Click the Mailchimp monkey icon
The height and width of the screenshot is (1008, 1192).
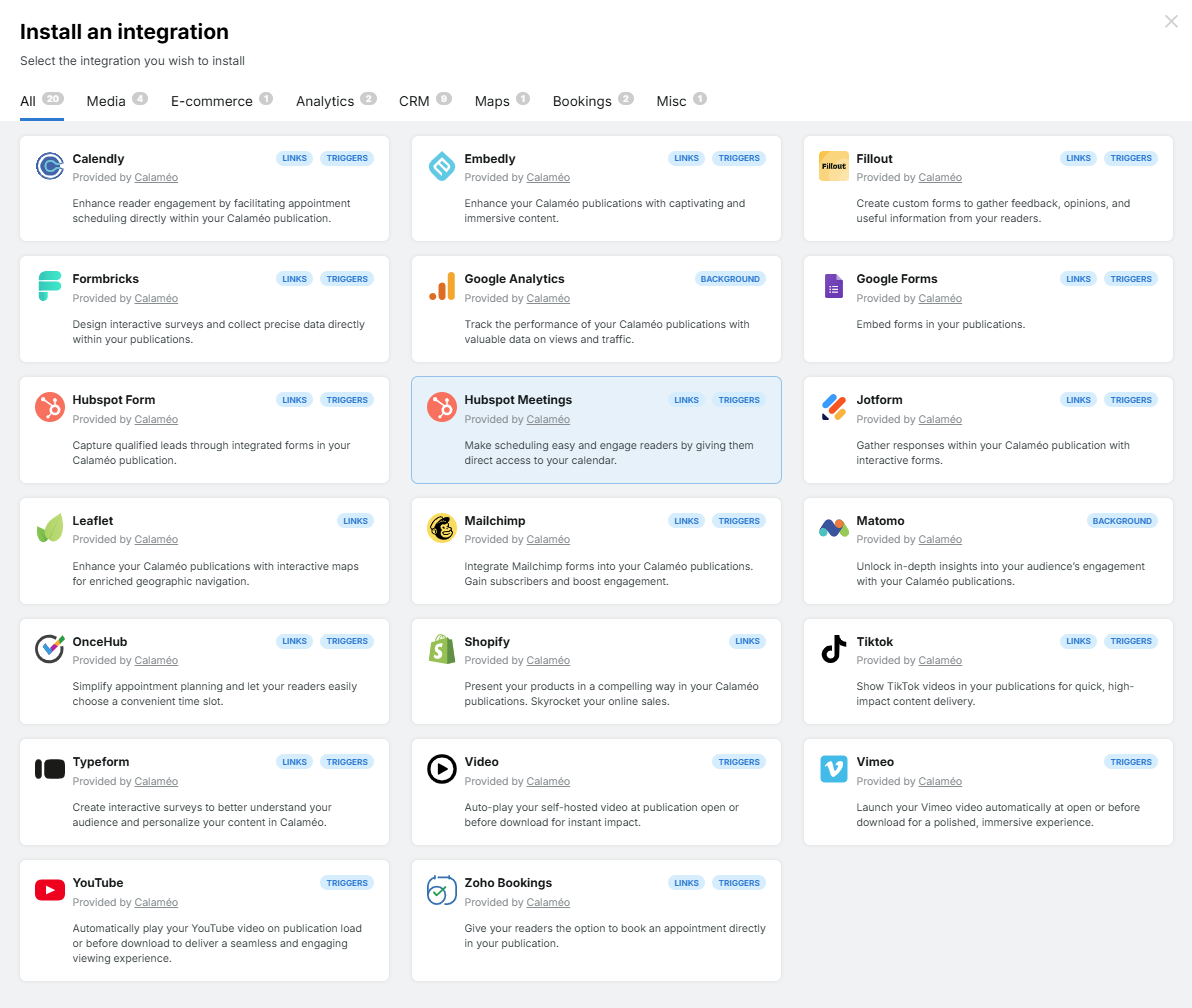pyautogui.click(x=442, y=528)
